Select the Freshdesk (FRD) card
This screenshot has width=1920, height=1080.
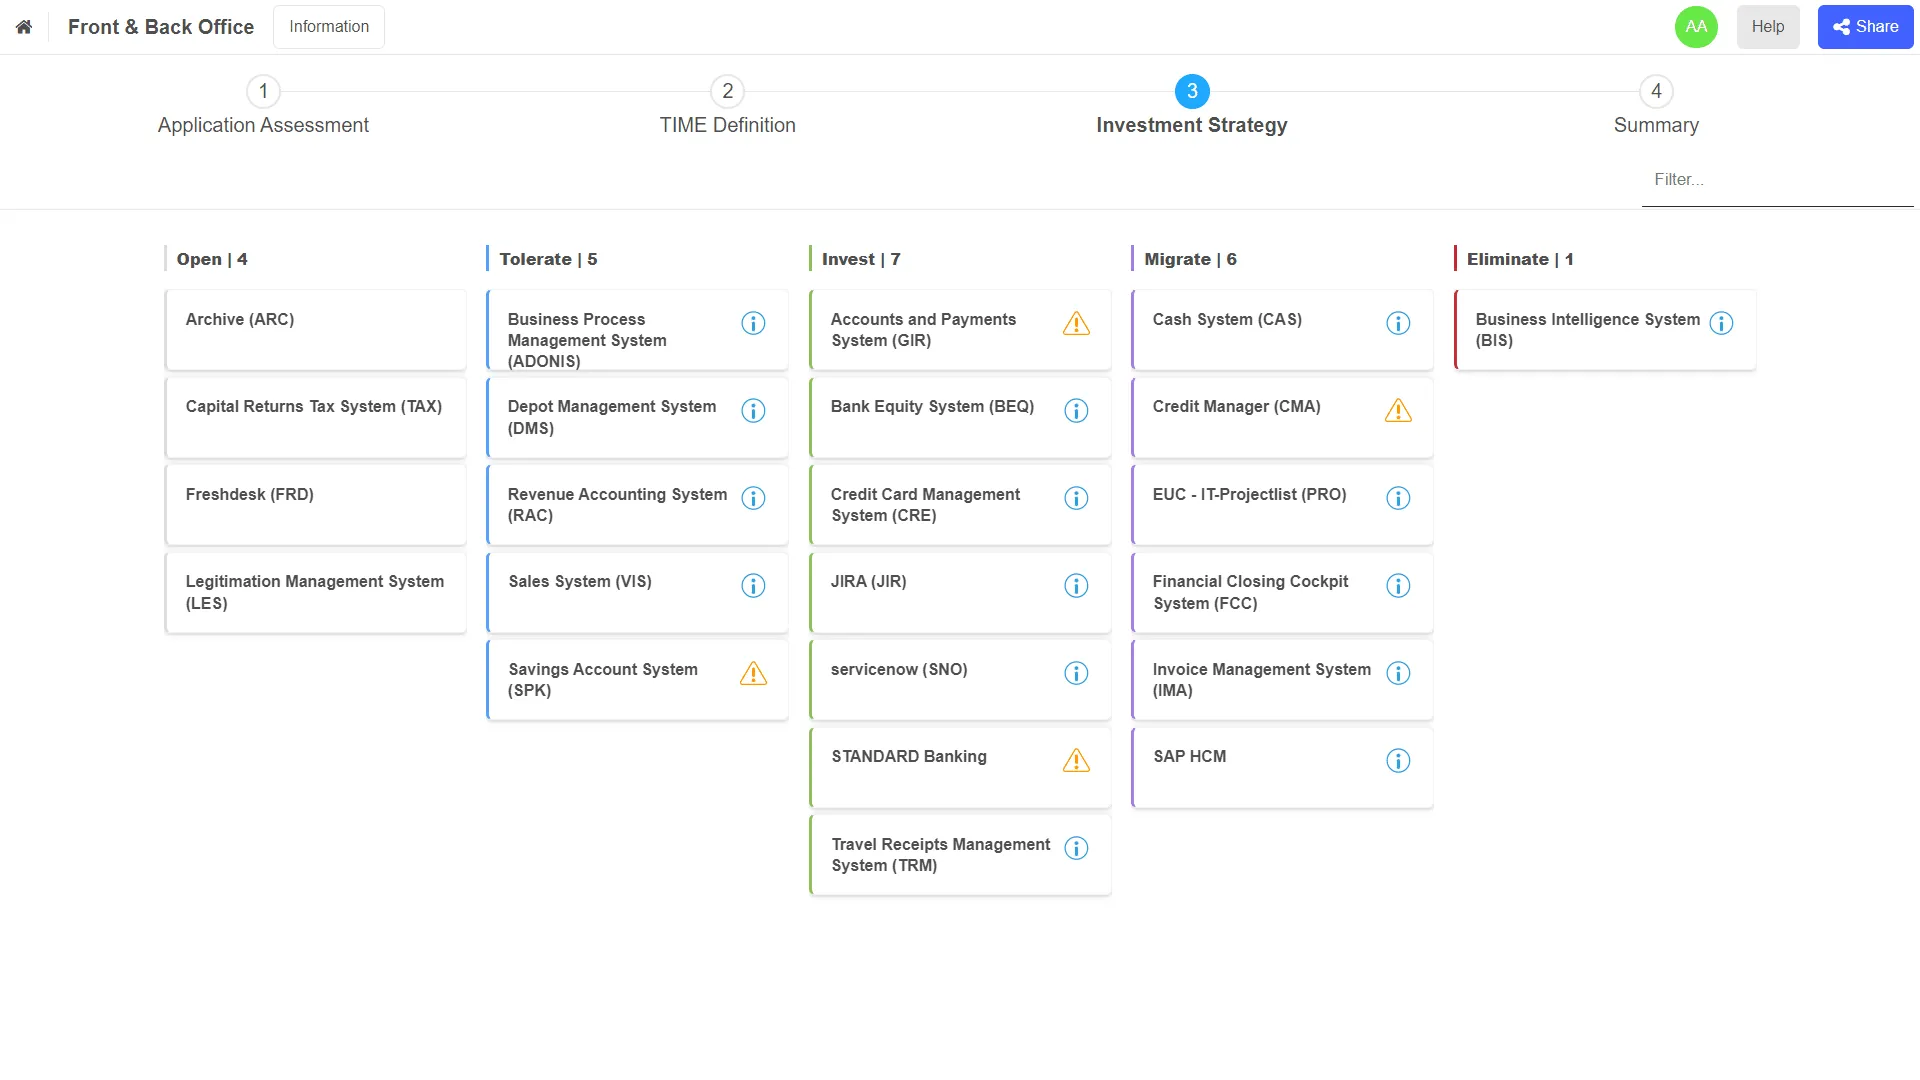pos(315,505)
